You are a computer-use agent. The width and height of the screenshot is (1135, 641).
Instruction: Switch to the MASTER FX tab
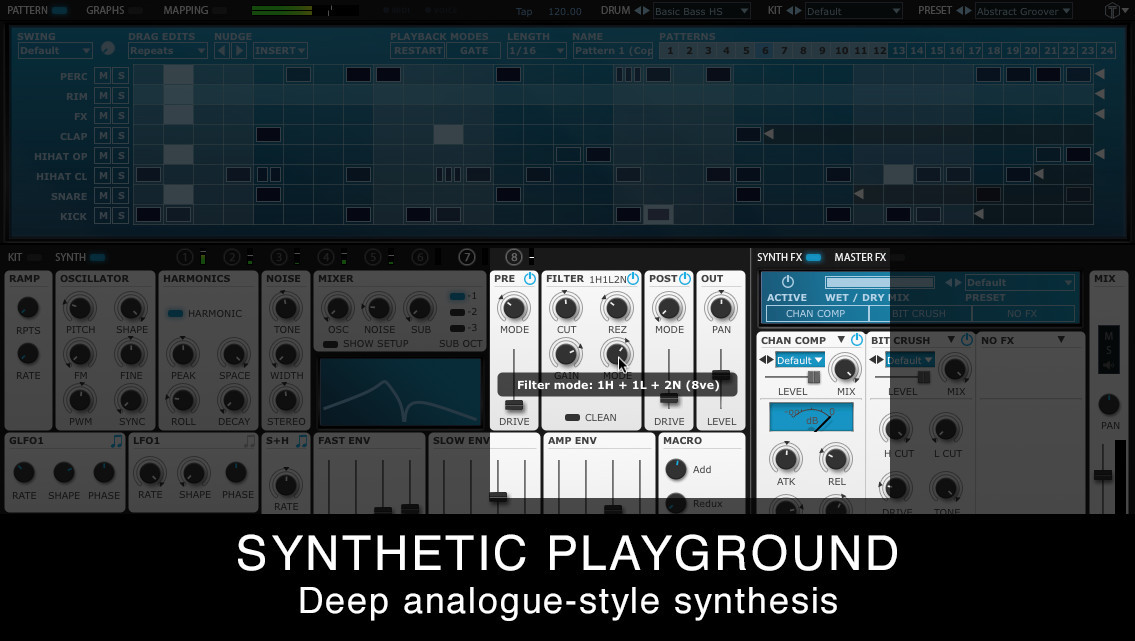pos(860,257)
